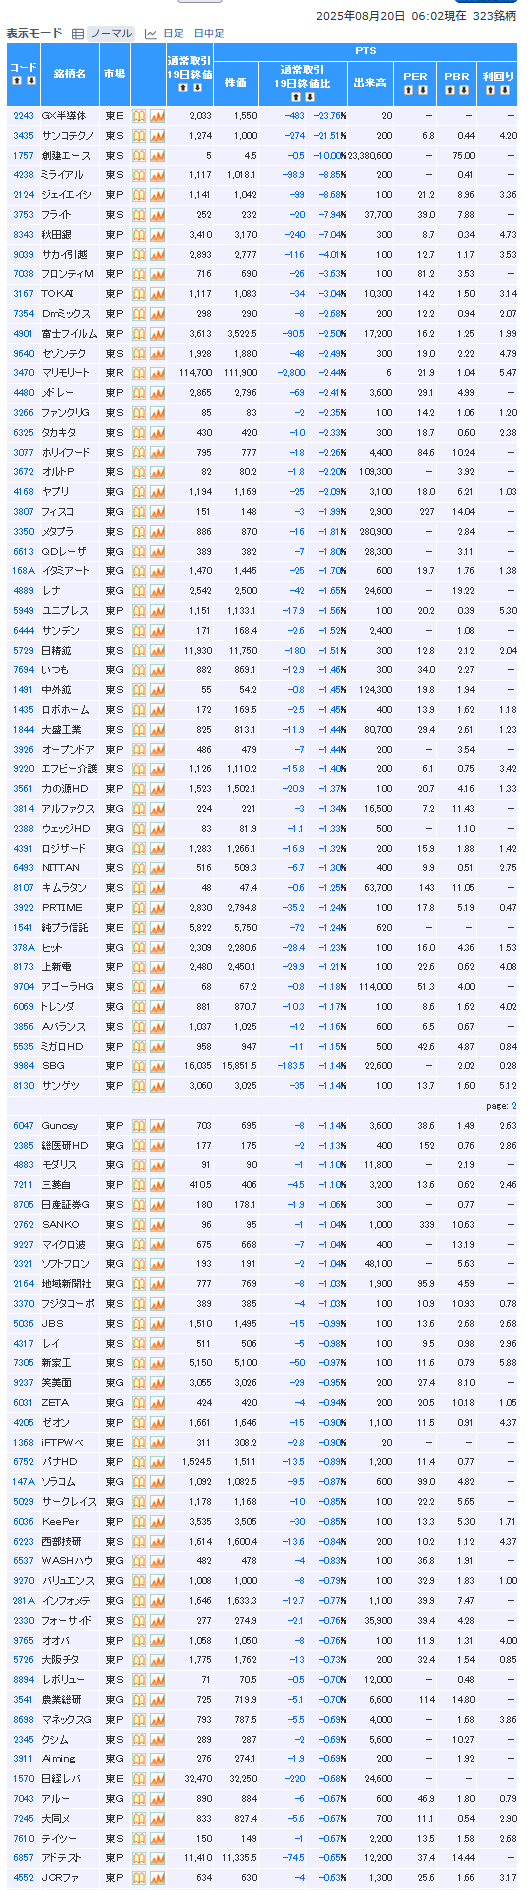Open chart icon for 富士フイルム row
Screen dimensions: 532x1890
tap(157, 334)
